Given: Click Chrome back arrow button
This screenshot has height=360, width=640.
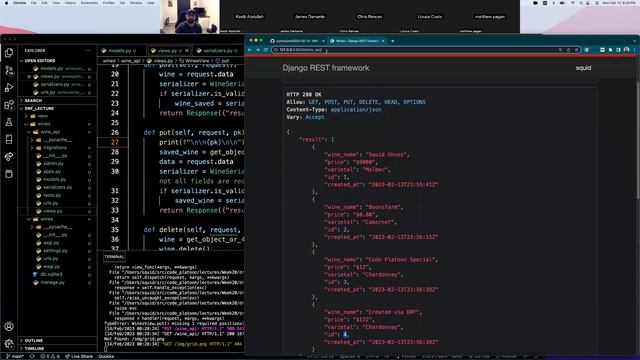Looking at the screenshot, I should point(250,50).
